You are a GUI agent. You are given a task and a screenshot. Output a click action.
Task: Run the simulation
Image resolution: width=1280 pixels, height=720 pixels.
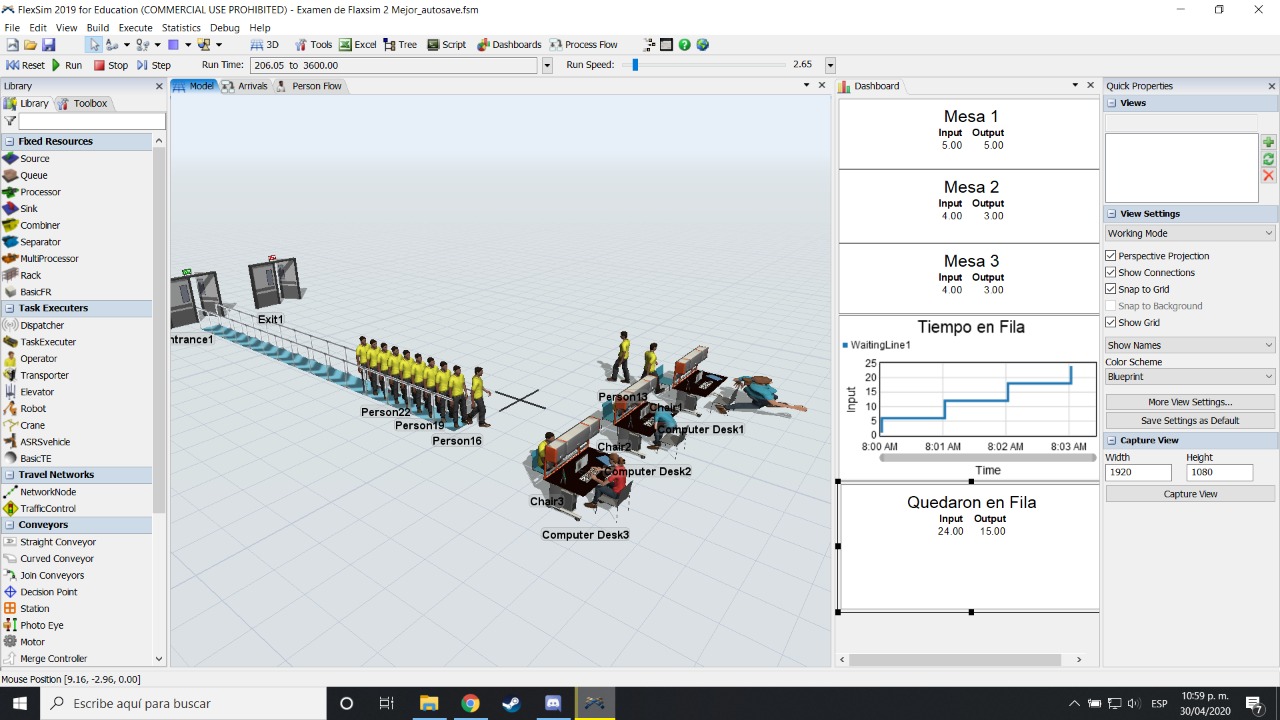(x=67, y=65)
